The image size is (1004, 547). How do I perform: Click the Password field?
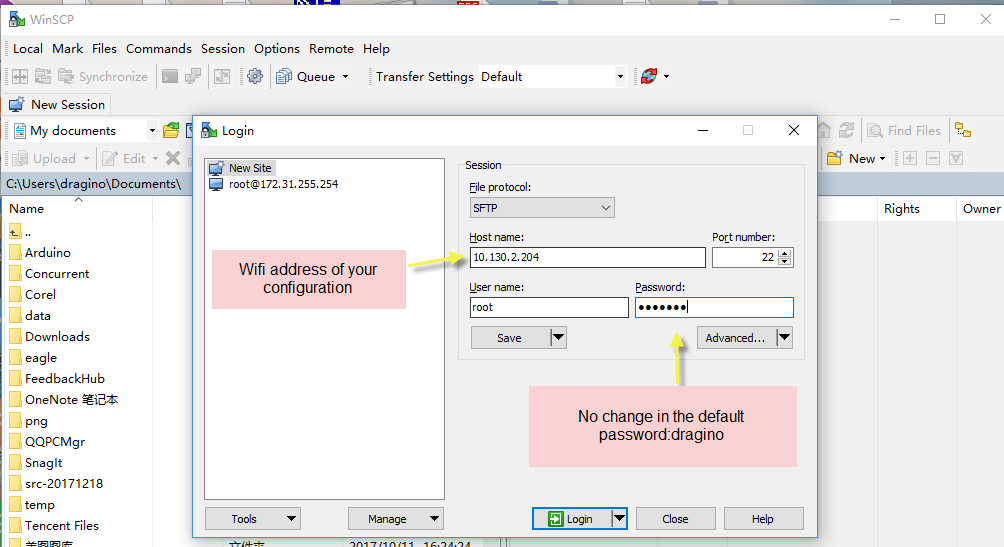pos(714,307)
